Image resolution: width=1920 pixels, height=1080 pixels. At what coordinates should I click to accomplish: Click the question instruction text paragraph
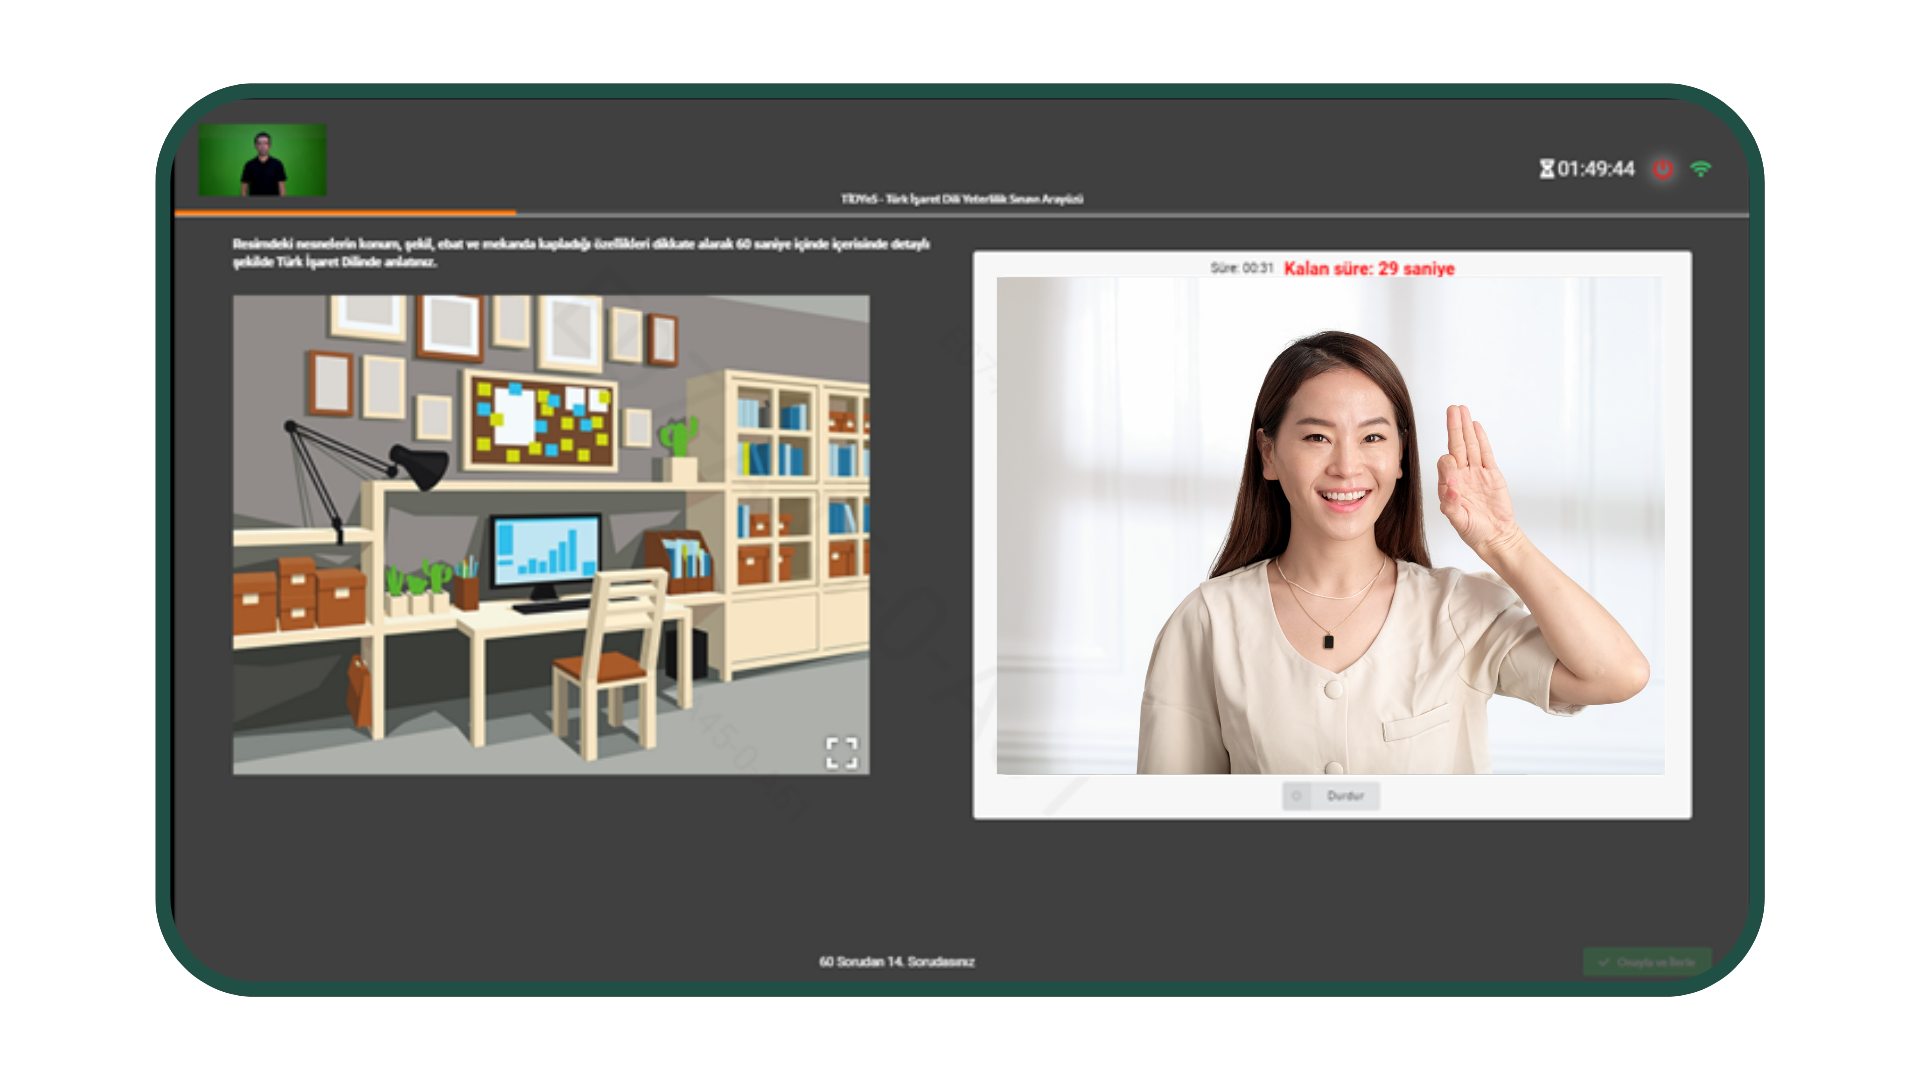[580, 252]
